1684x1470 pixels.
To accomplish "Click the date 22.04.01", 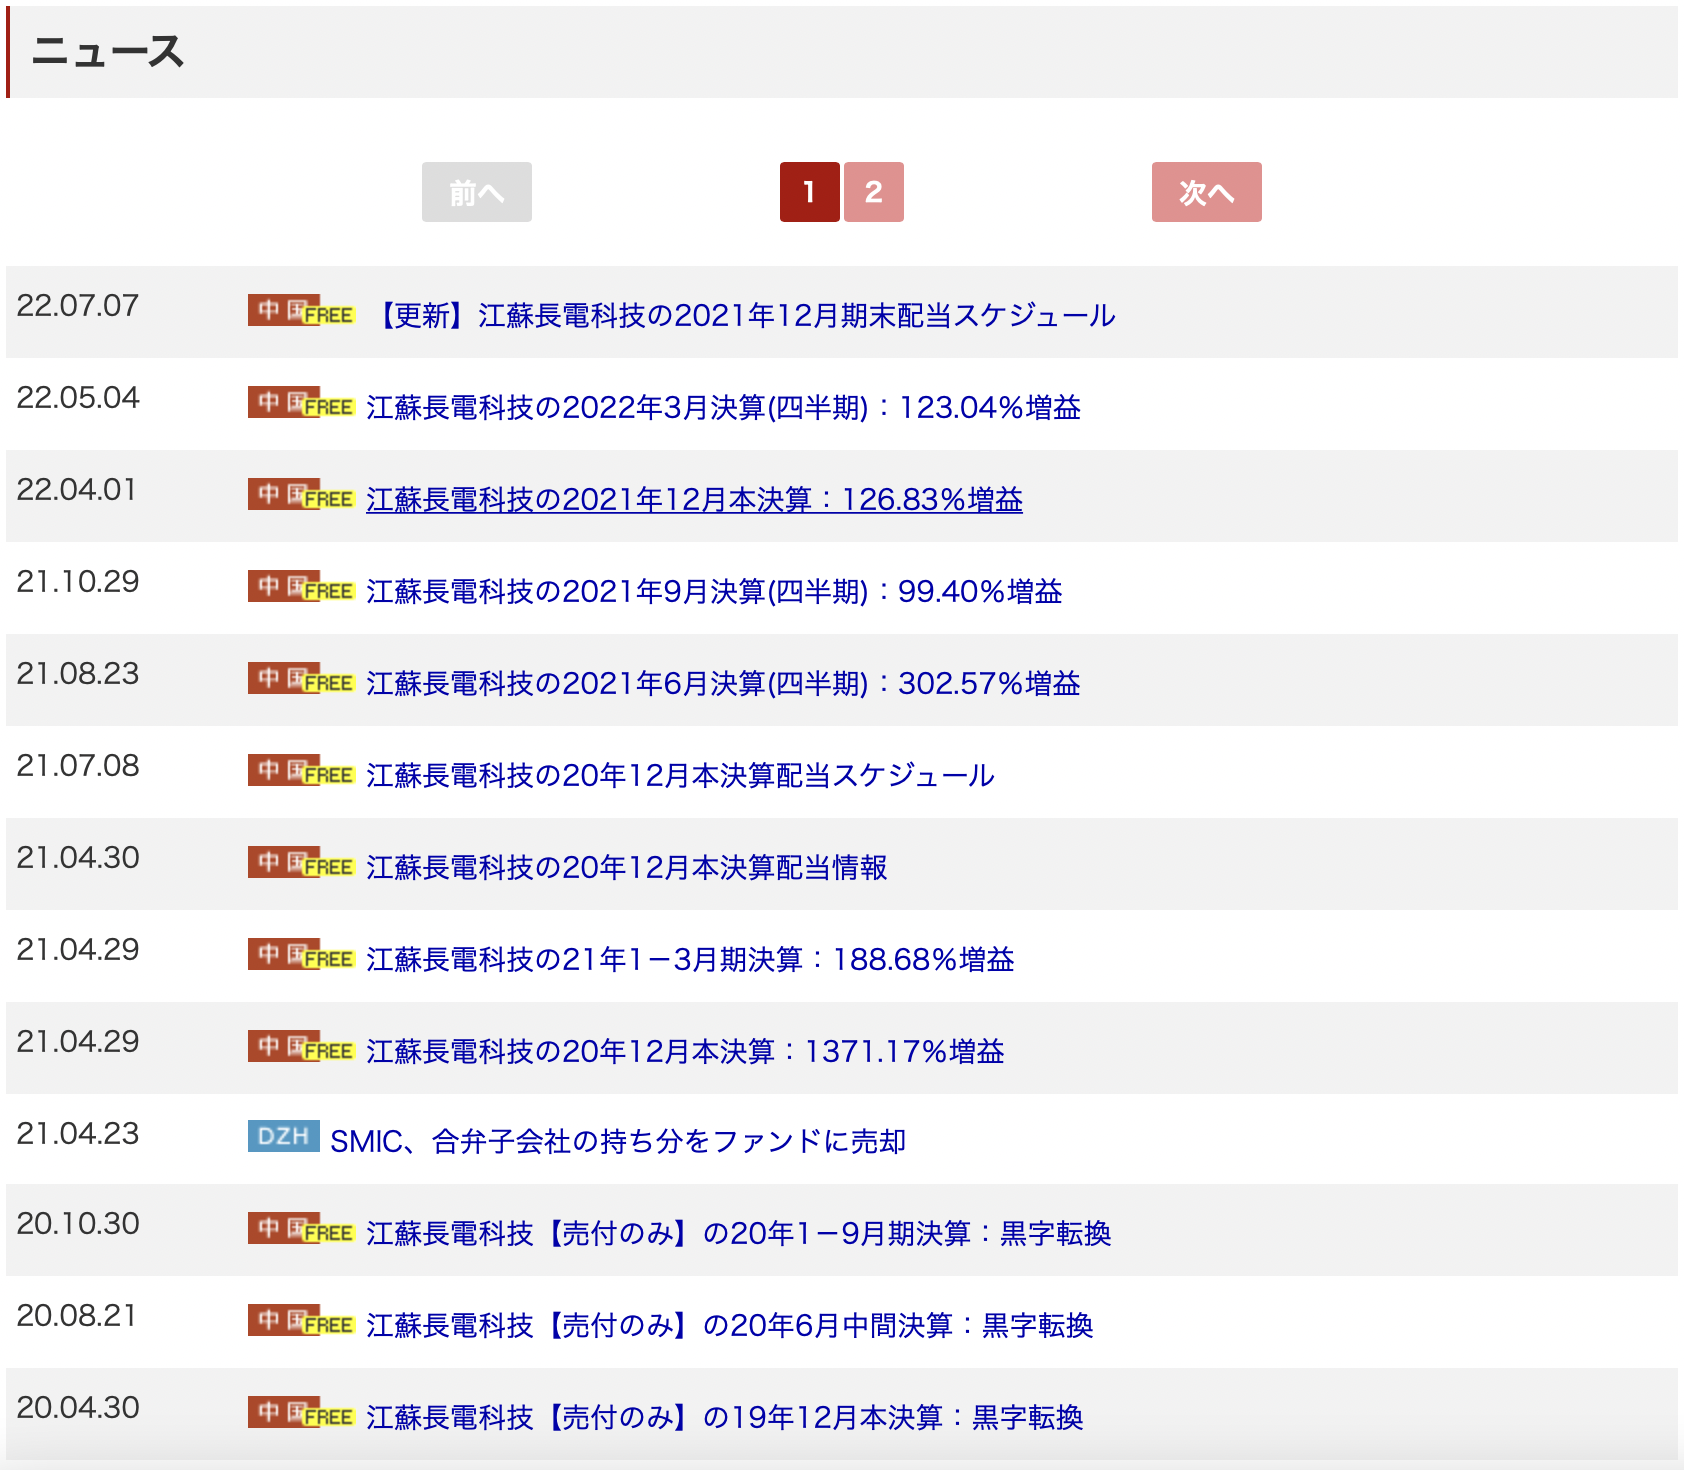I will 76,490.
